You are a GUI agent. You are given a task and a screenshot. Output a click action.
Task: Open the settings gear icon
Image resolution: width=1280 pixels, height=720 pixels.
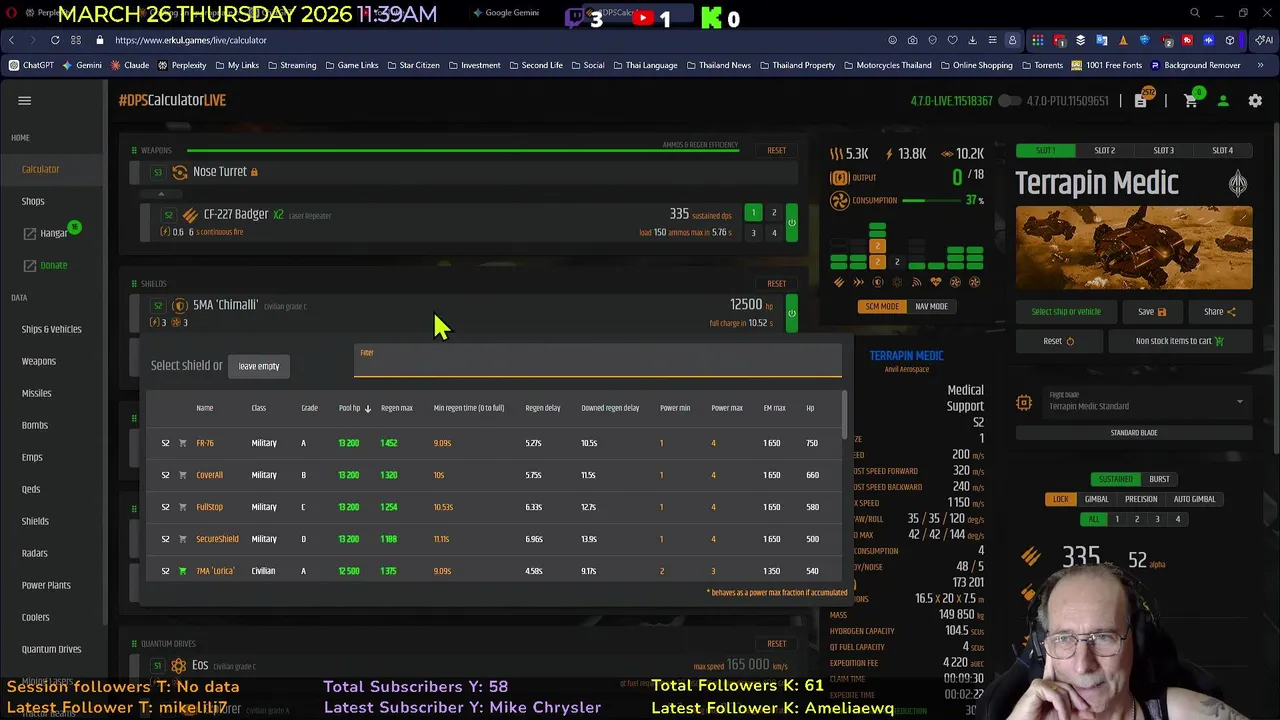point(1255,100)
